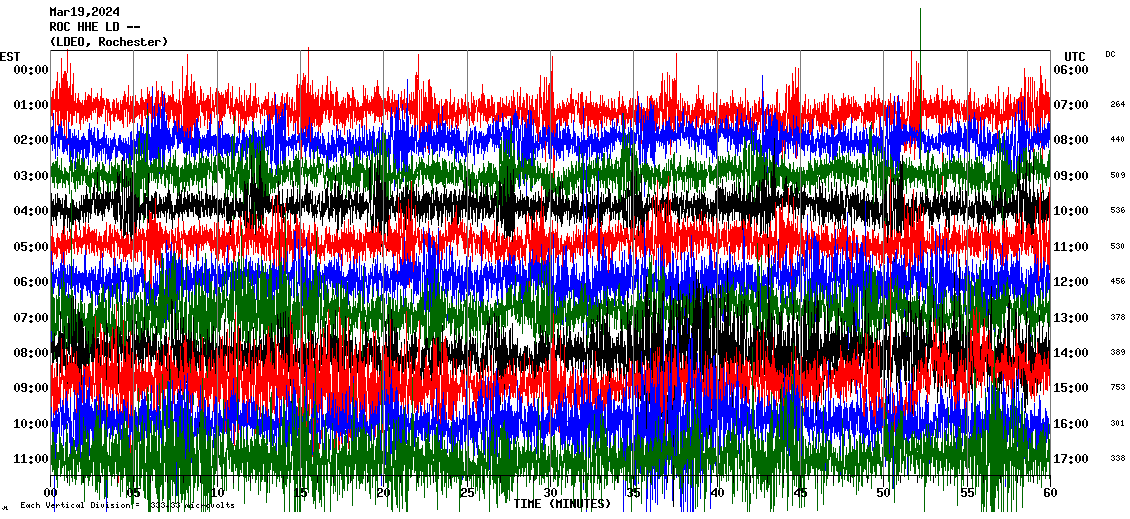The width and height of the screenshot is (1130, 519).
Task: Click the 04:00 EST row label
Action: [31, 211]
